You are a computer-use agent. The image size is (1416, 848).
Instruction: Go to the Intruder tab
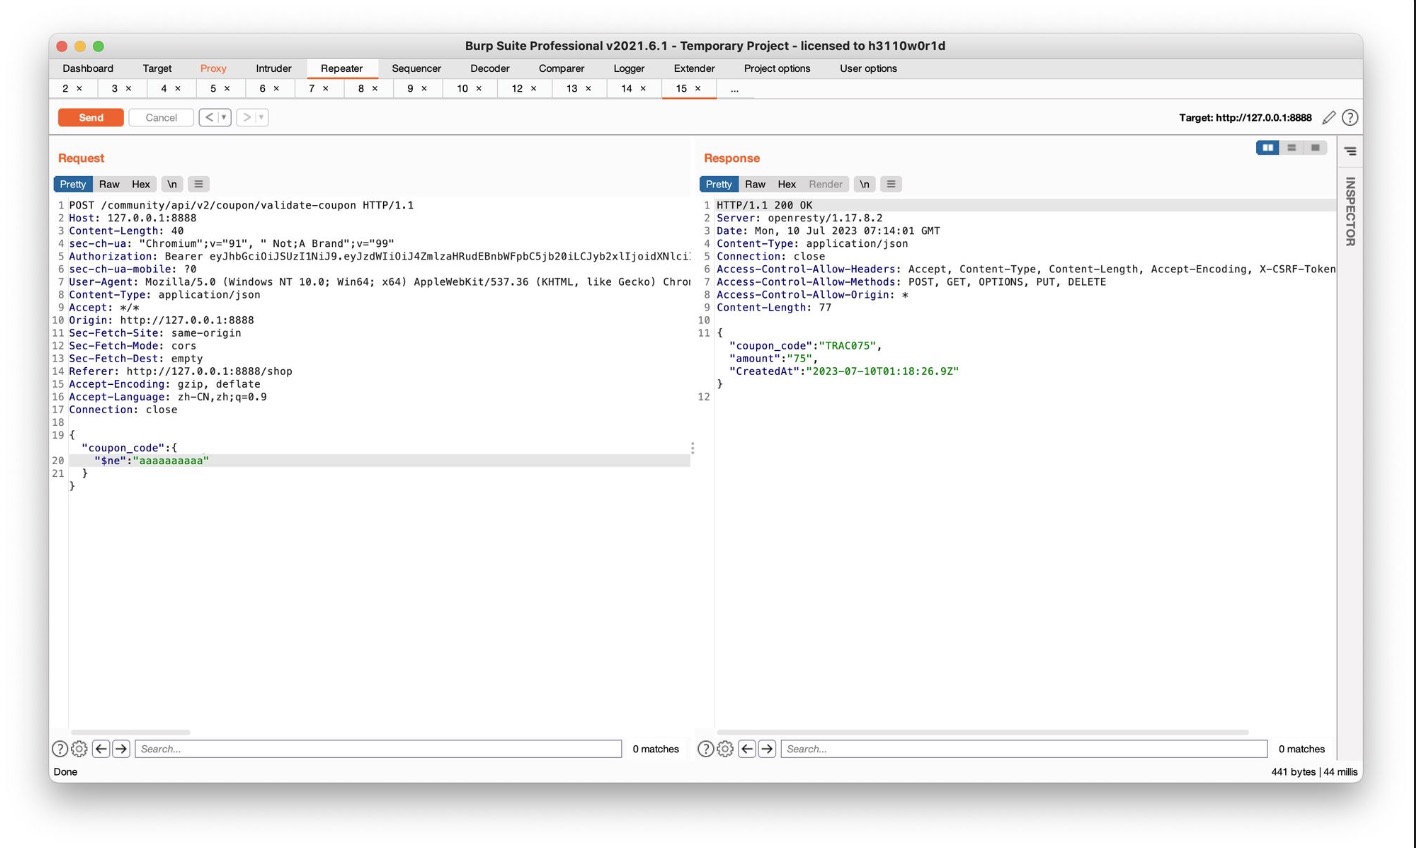[x=274, y=69]
